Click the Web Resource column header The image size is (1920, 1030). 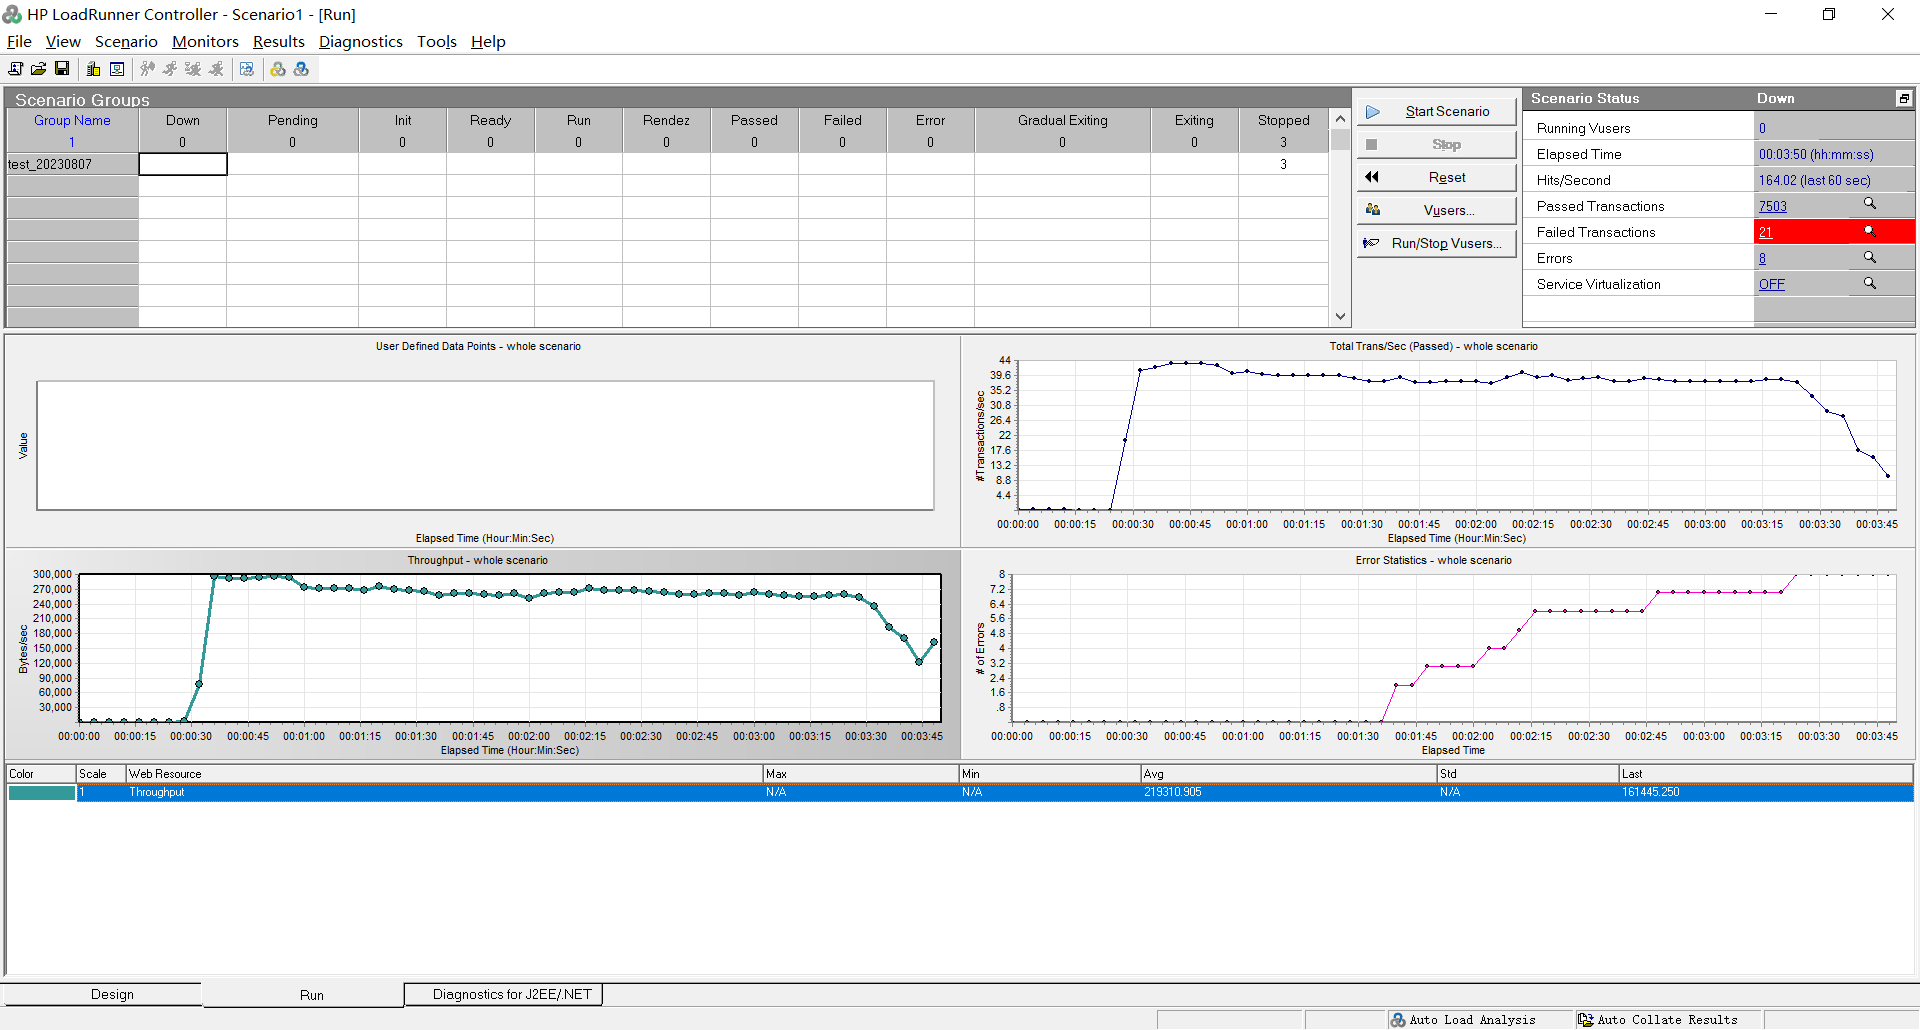pos(444,774)
